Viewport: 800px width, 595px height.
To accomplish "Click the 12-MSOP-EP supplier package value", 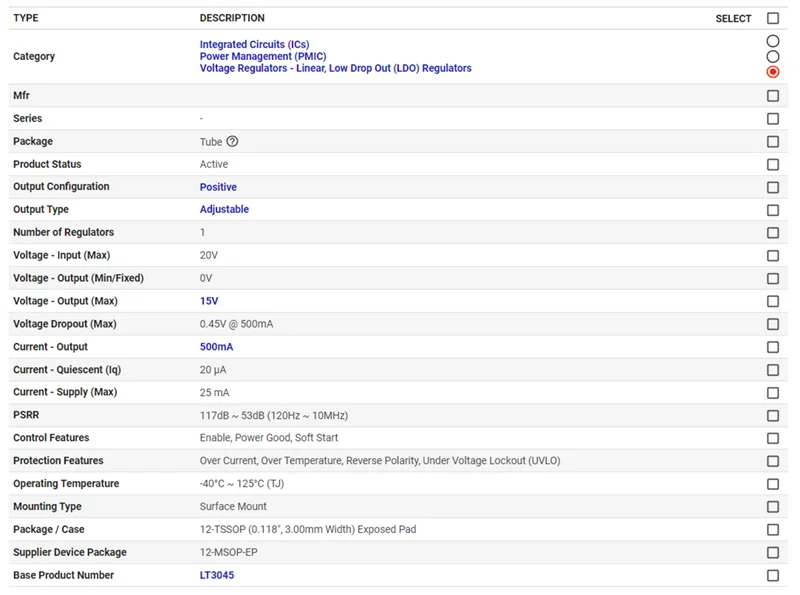I will click(229, 552).
